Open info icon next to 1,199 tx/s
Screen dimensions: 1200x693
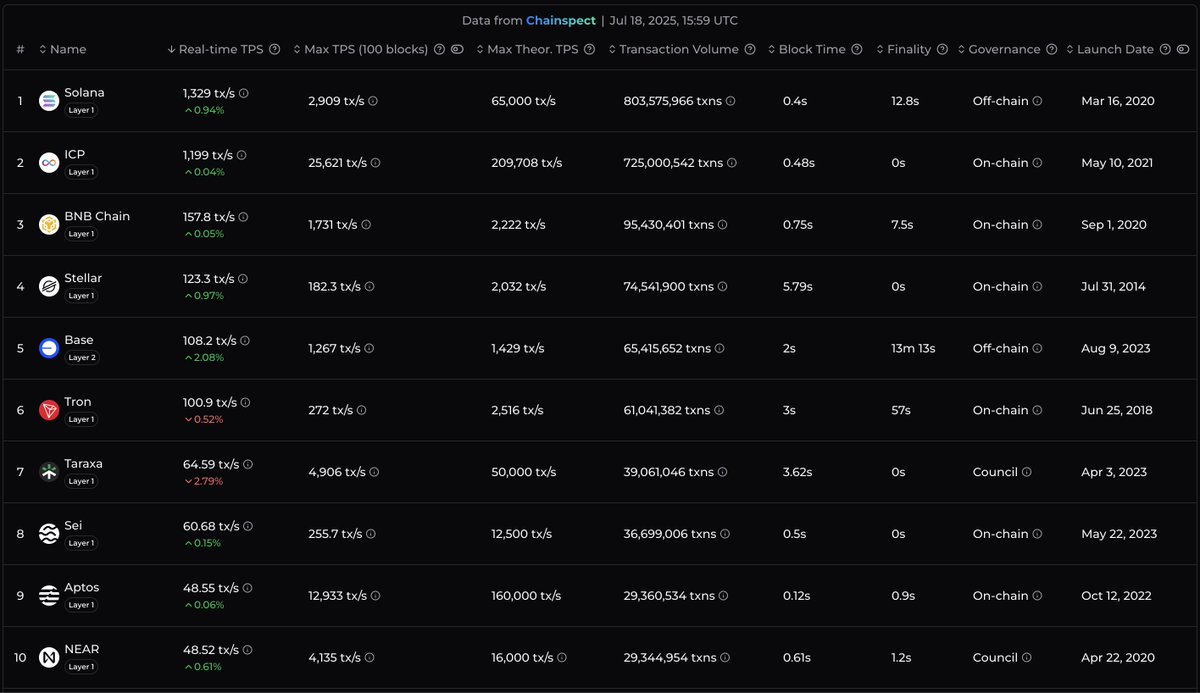click(x=242, y=155)
